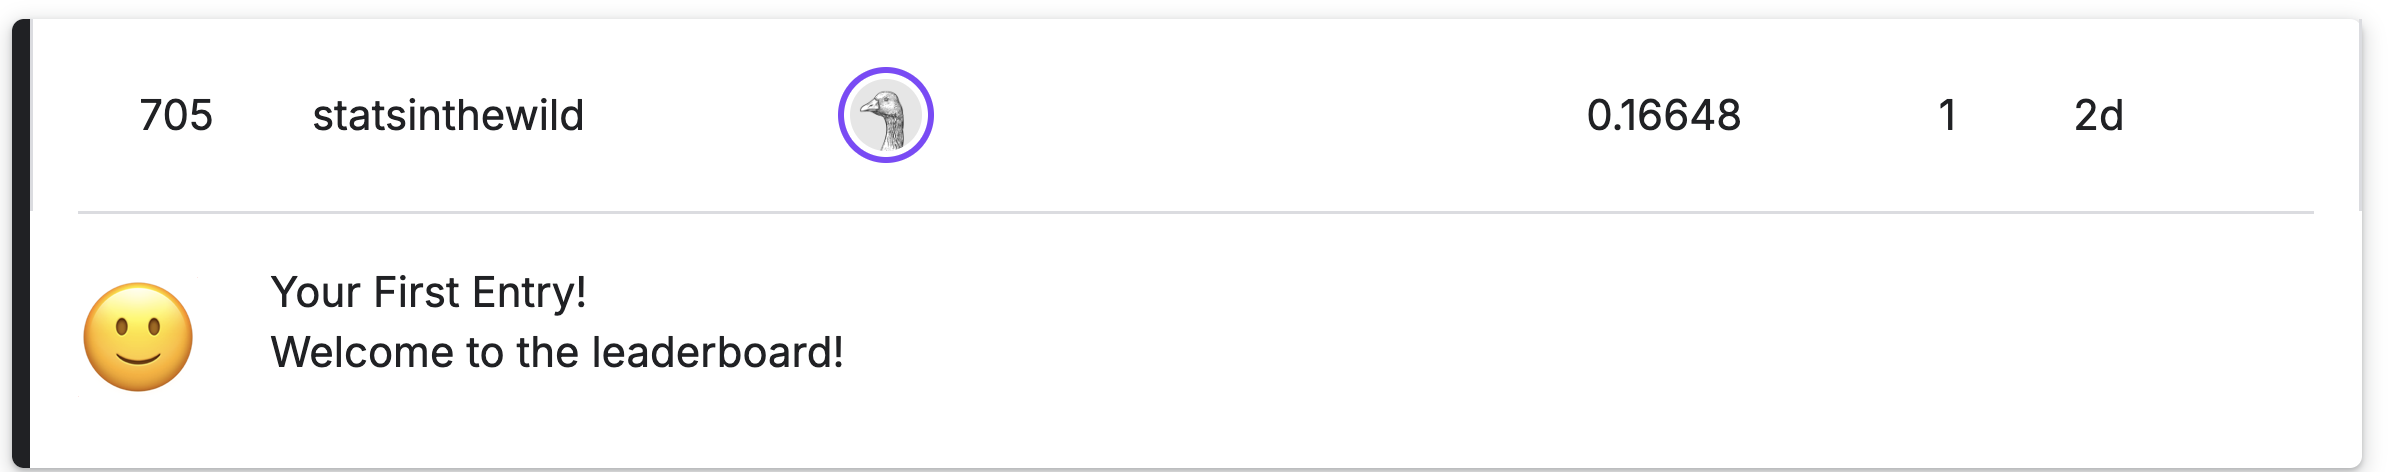Click the rank number 705
This screenshot has width=2394, height=472.
coord(176,116)
